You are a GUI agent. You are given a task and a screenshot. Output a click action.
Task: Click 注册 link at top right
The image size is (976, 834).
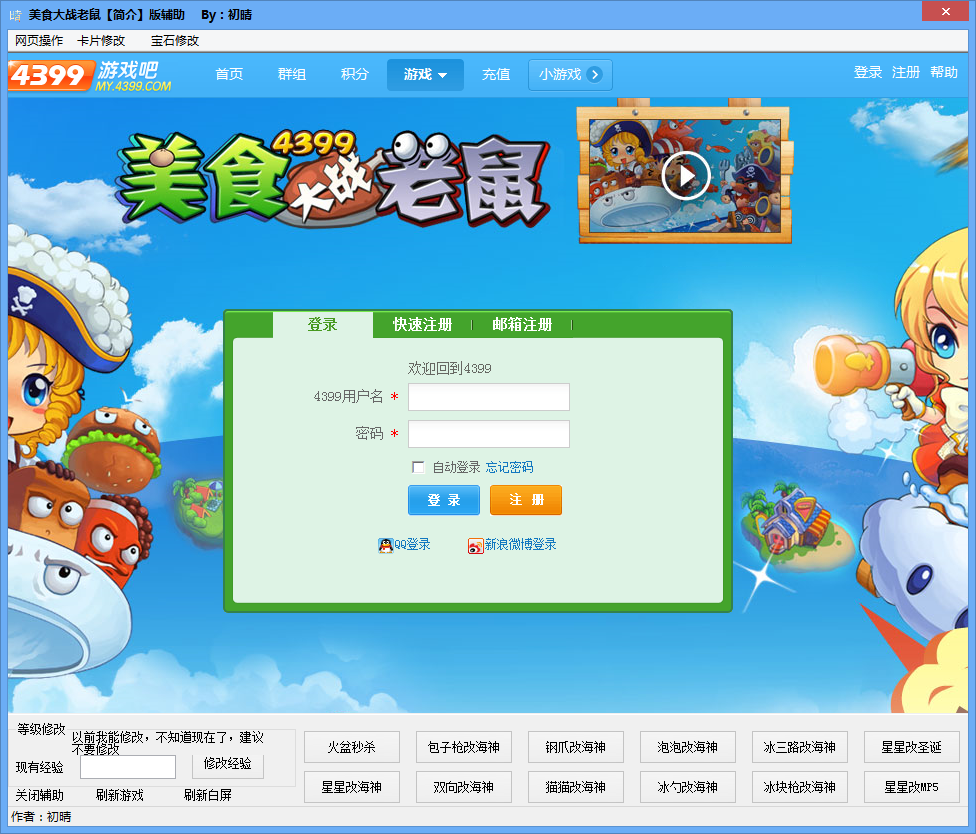(x=906, y=72)
